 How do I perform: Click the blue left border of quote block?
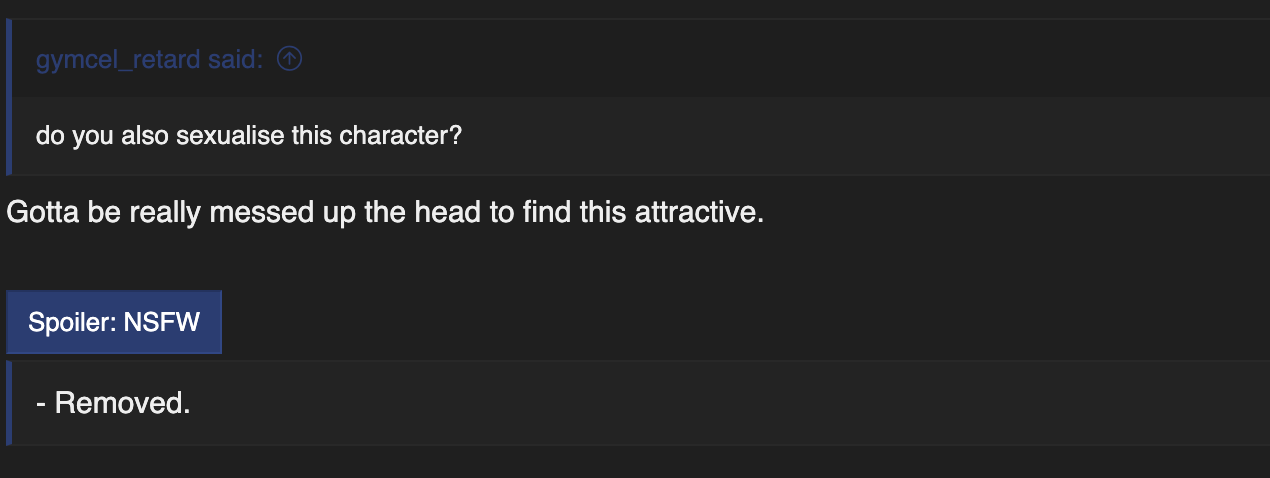point(9,97)
